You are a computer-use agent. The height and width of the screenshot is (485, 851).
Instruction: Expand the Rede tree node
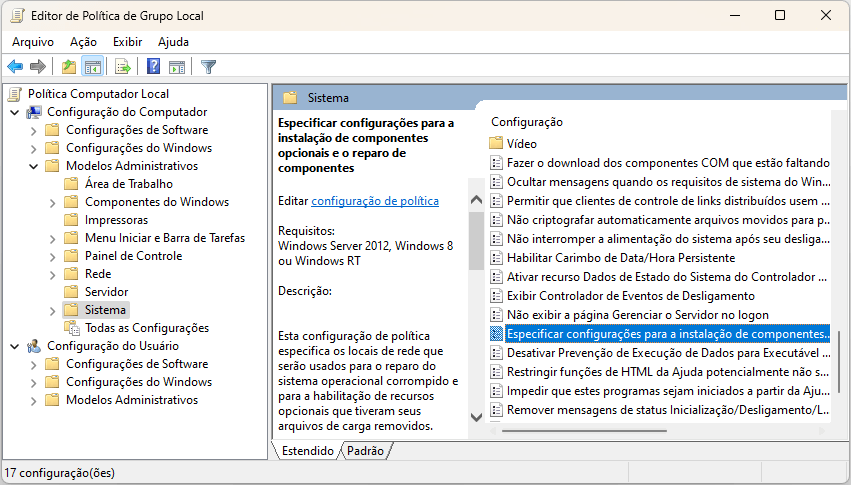click(53, 275)
